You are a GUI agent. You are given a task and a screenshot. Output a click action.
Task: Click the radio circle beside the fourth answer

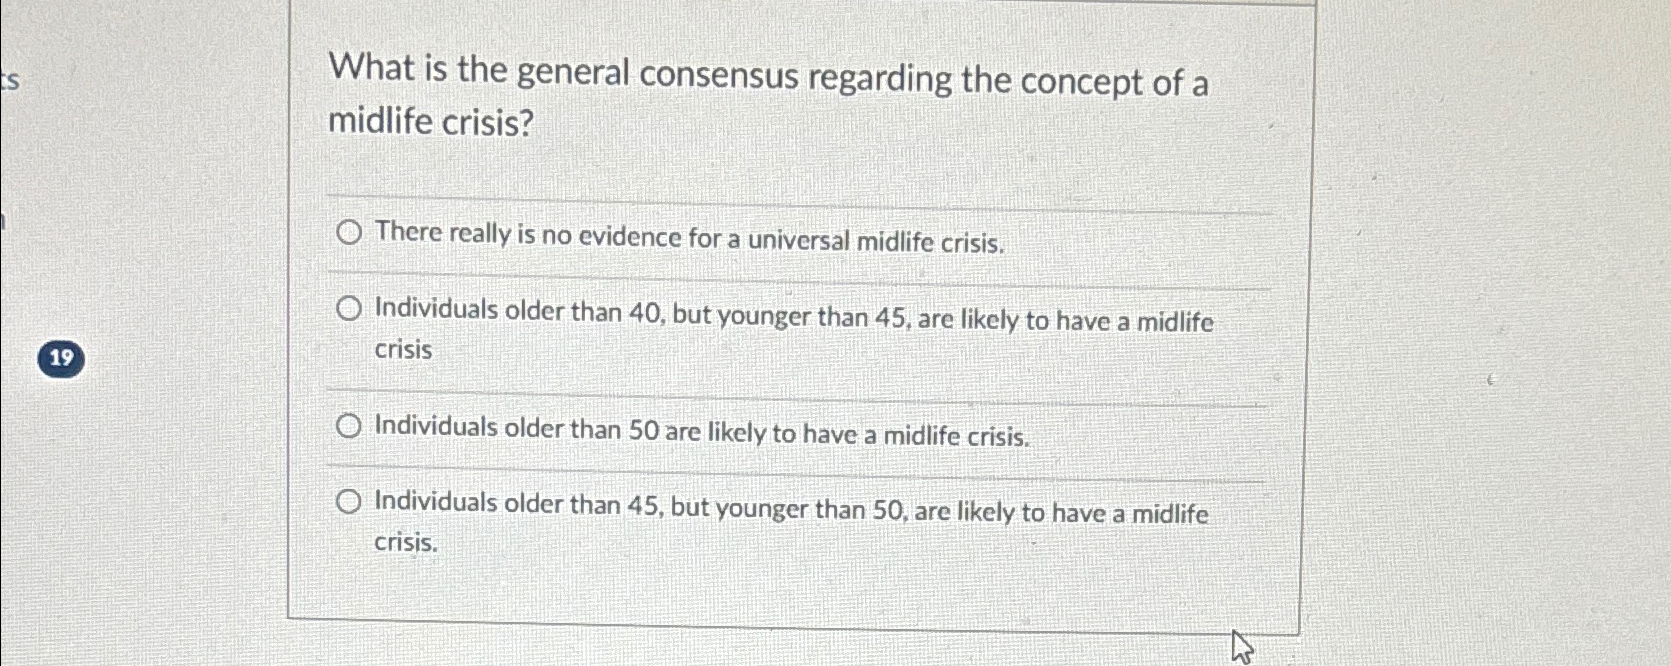(349, 500)
